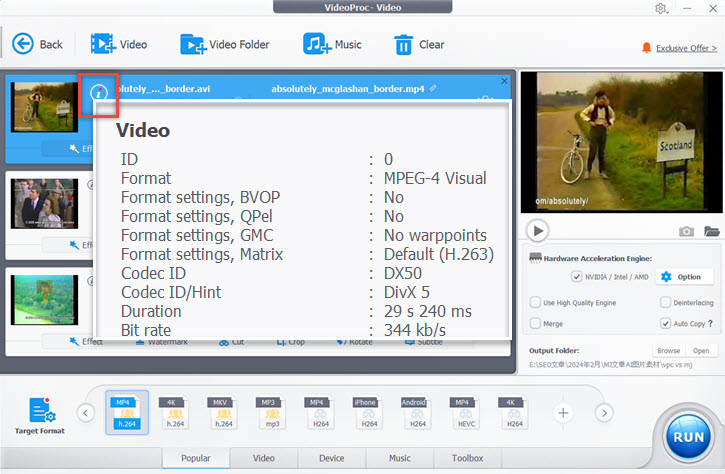Image resolution: width=725 pixels, height=474 pixels.
Task: Remove the first video with X
Action: (x=504, y=81)
